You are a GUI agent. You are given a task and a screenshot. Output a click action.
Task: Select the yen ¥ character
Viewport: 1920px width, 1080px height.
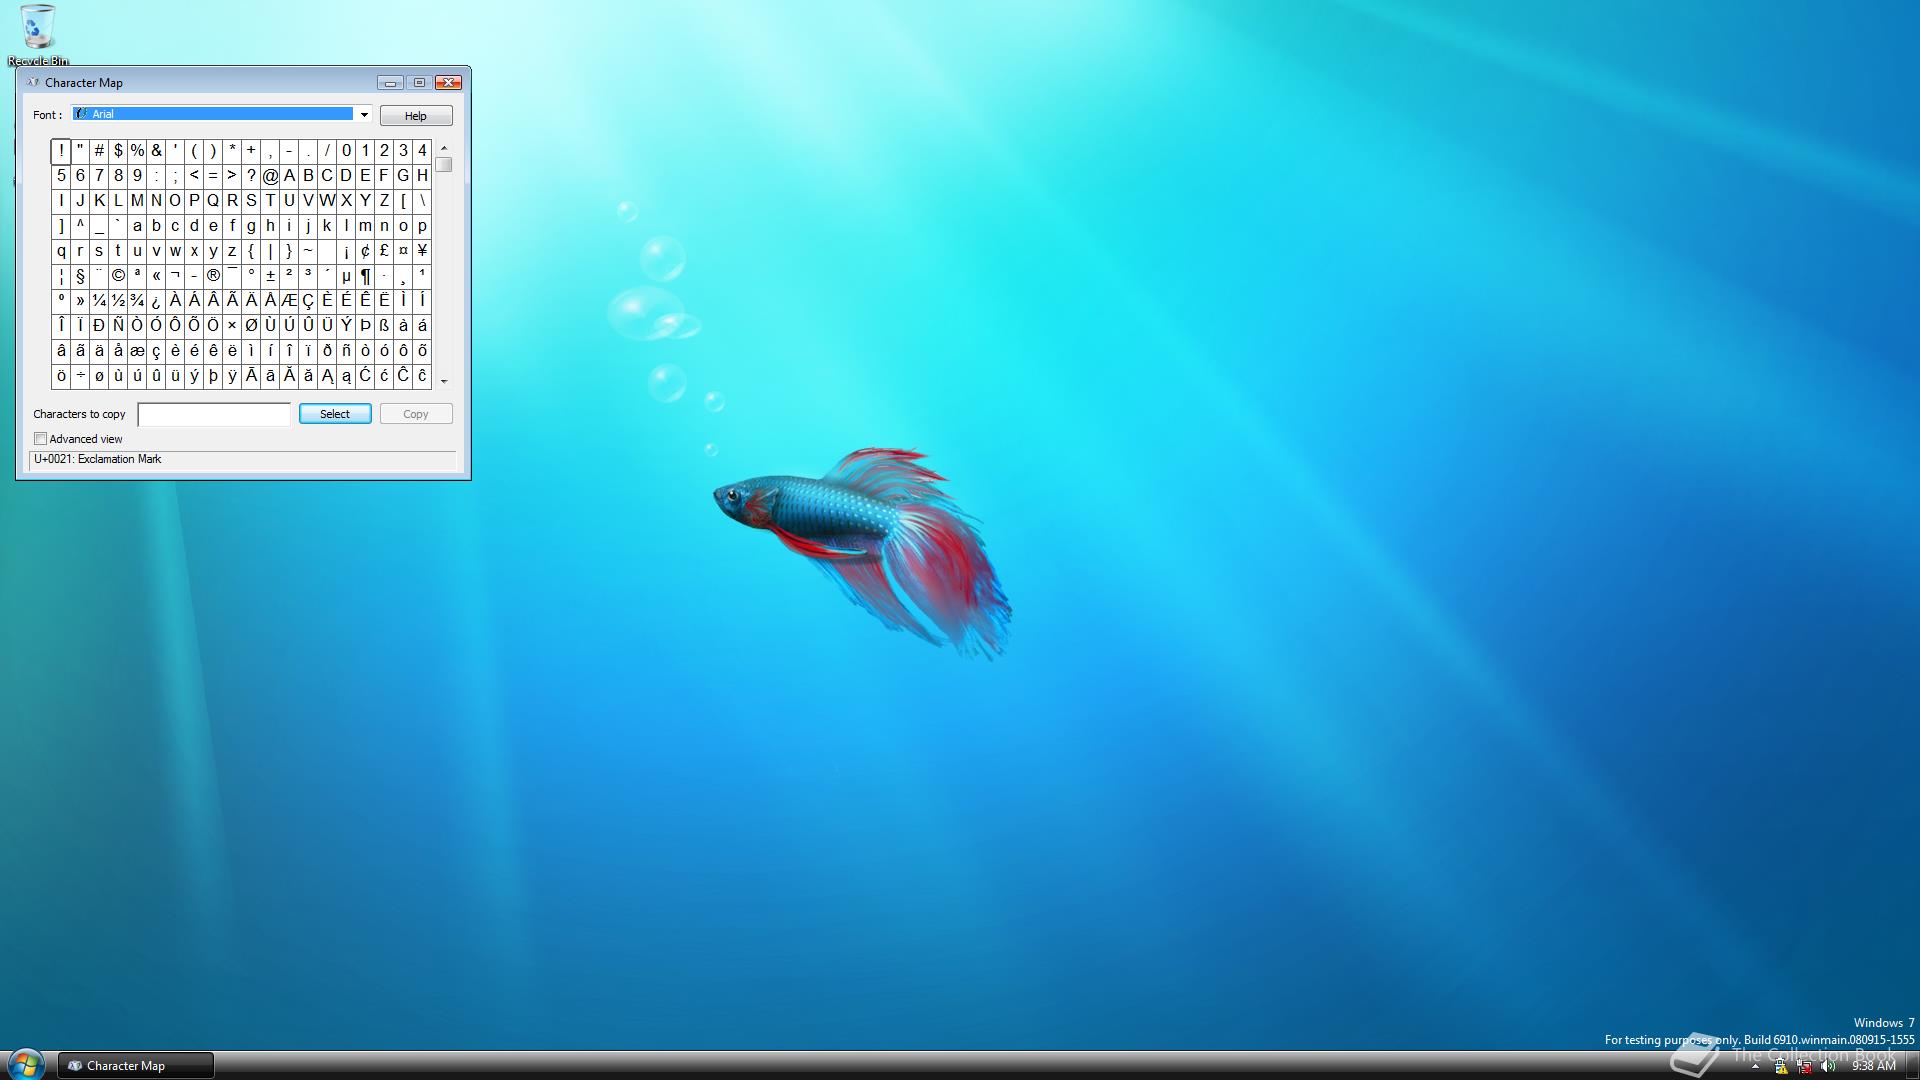[x=422, y=251]
